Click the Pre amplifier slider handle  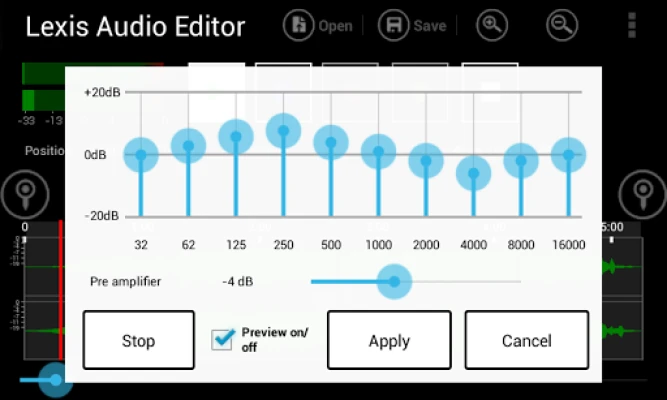(x=394, y=282)
